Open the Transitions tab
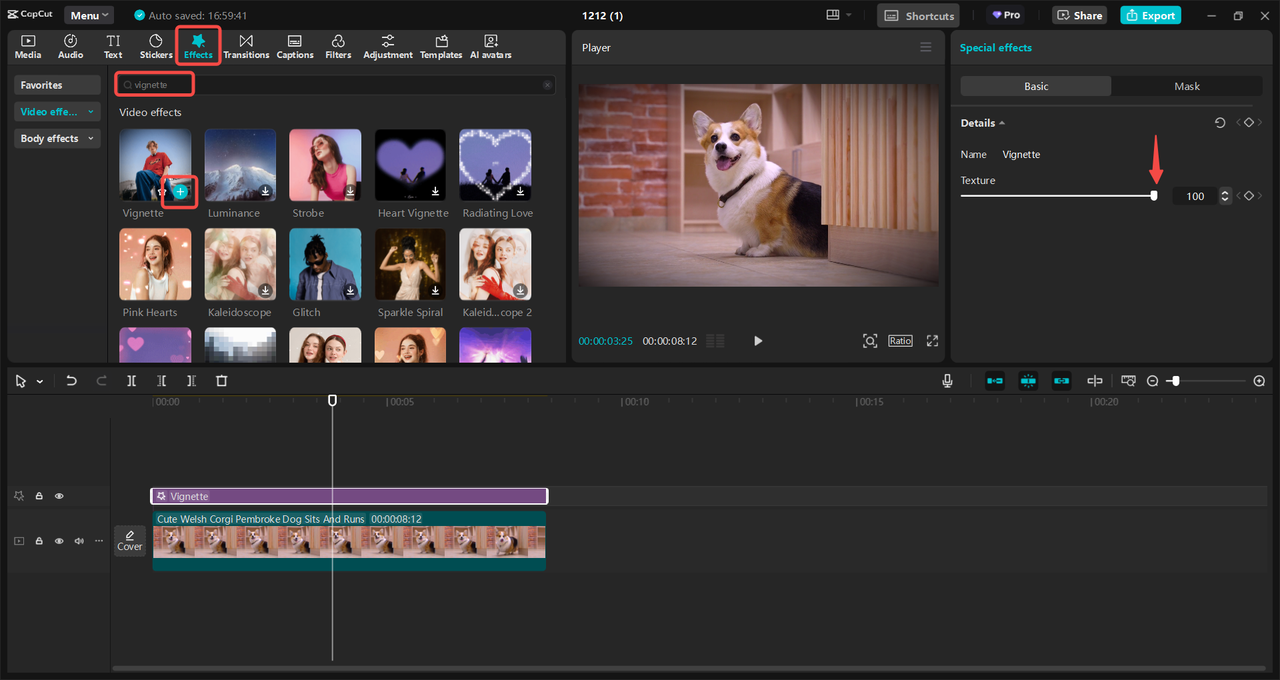Image resolution: width=1280 pixels, height=680 pixels. [x=246, y=46]
